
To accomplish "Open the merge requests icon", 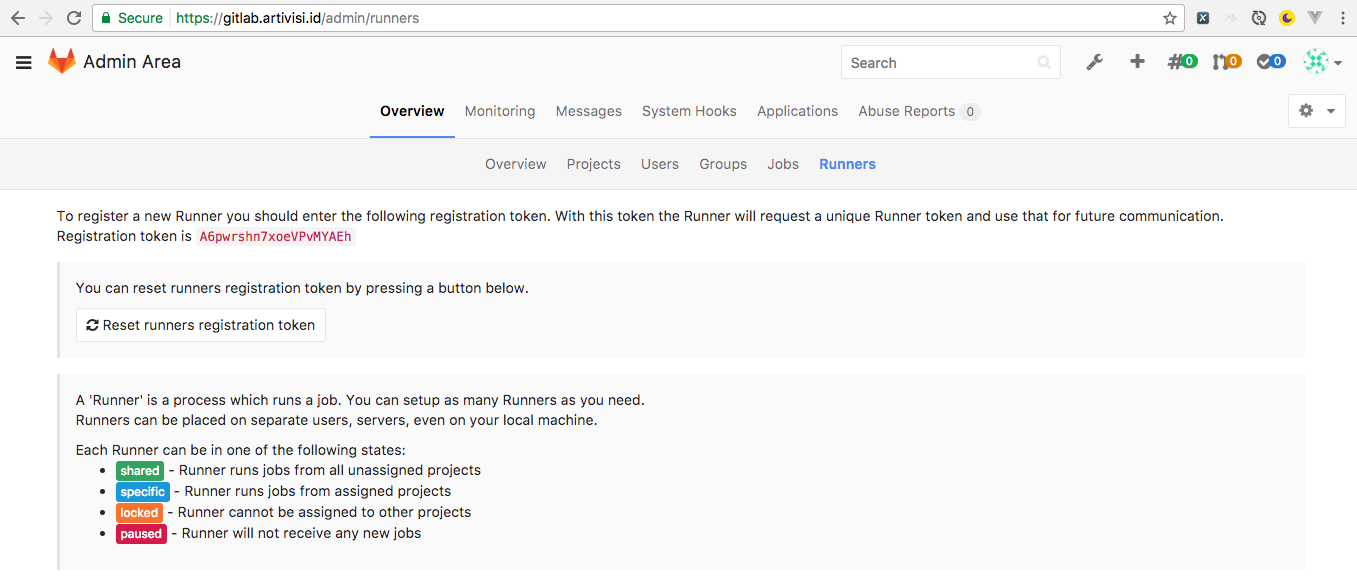I will (1226, 62).
